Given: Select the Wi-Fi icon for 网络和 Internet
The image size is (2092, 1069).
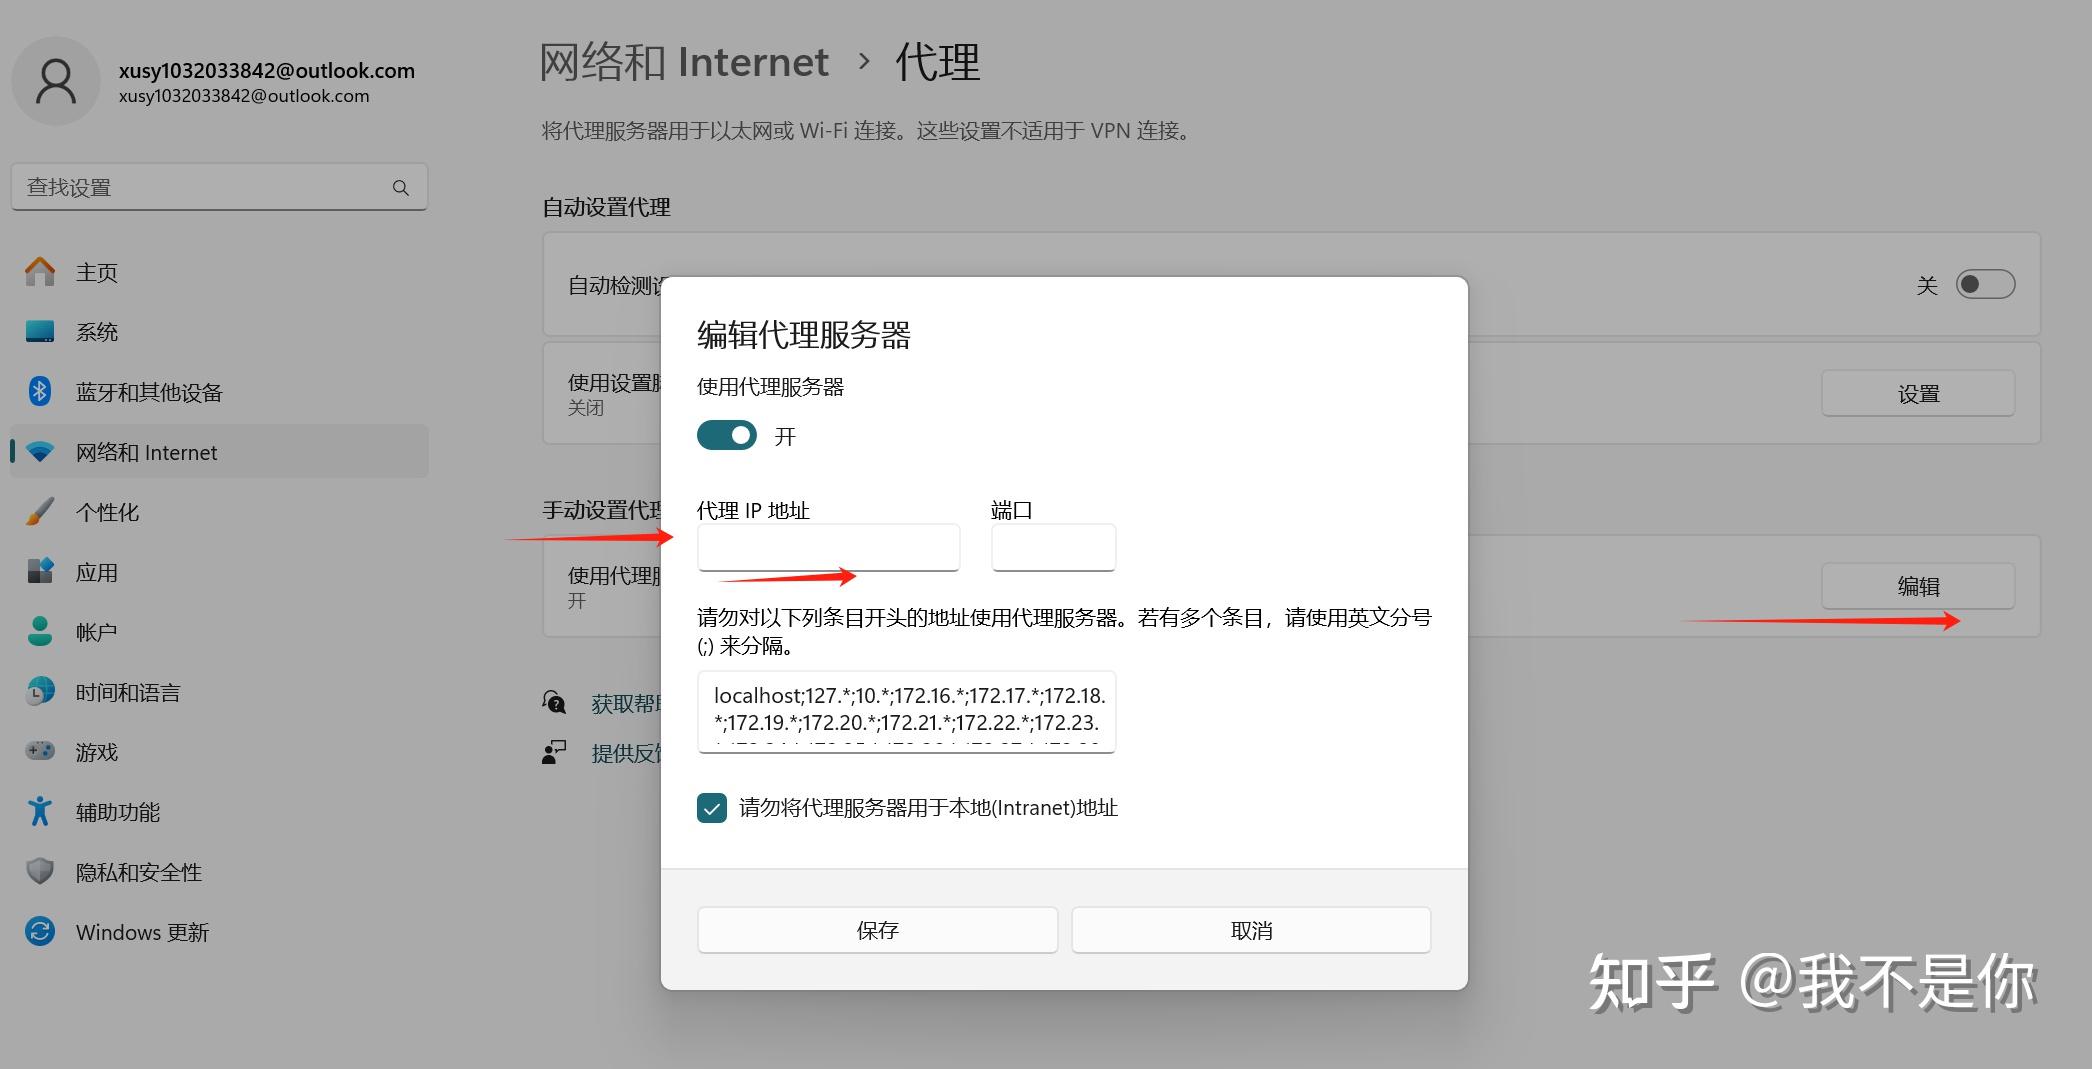Looking at the screenshot, I should point(39,451).
